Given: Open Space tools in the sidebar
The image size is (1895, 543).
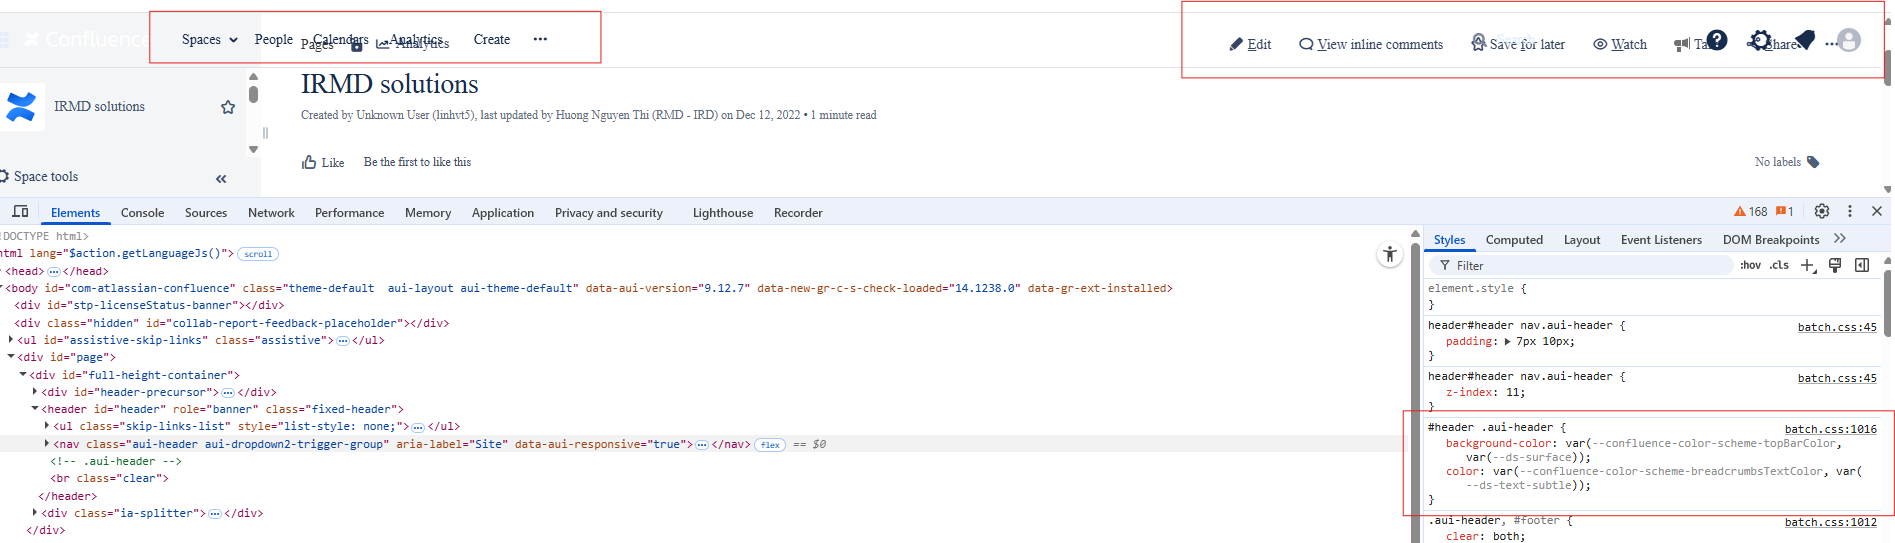Looking at the screenshot, I should pyautogui.click(x=46, y=177).
